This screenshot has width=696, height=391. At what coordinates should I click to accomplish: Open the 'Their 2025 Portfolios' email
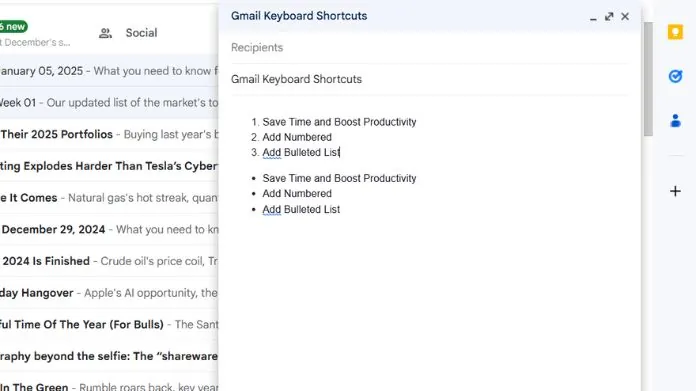(x=109, y=134)
